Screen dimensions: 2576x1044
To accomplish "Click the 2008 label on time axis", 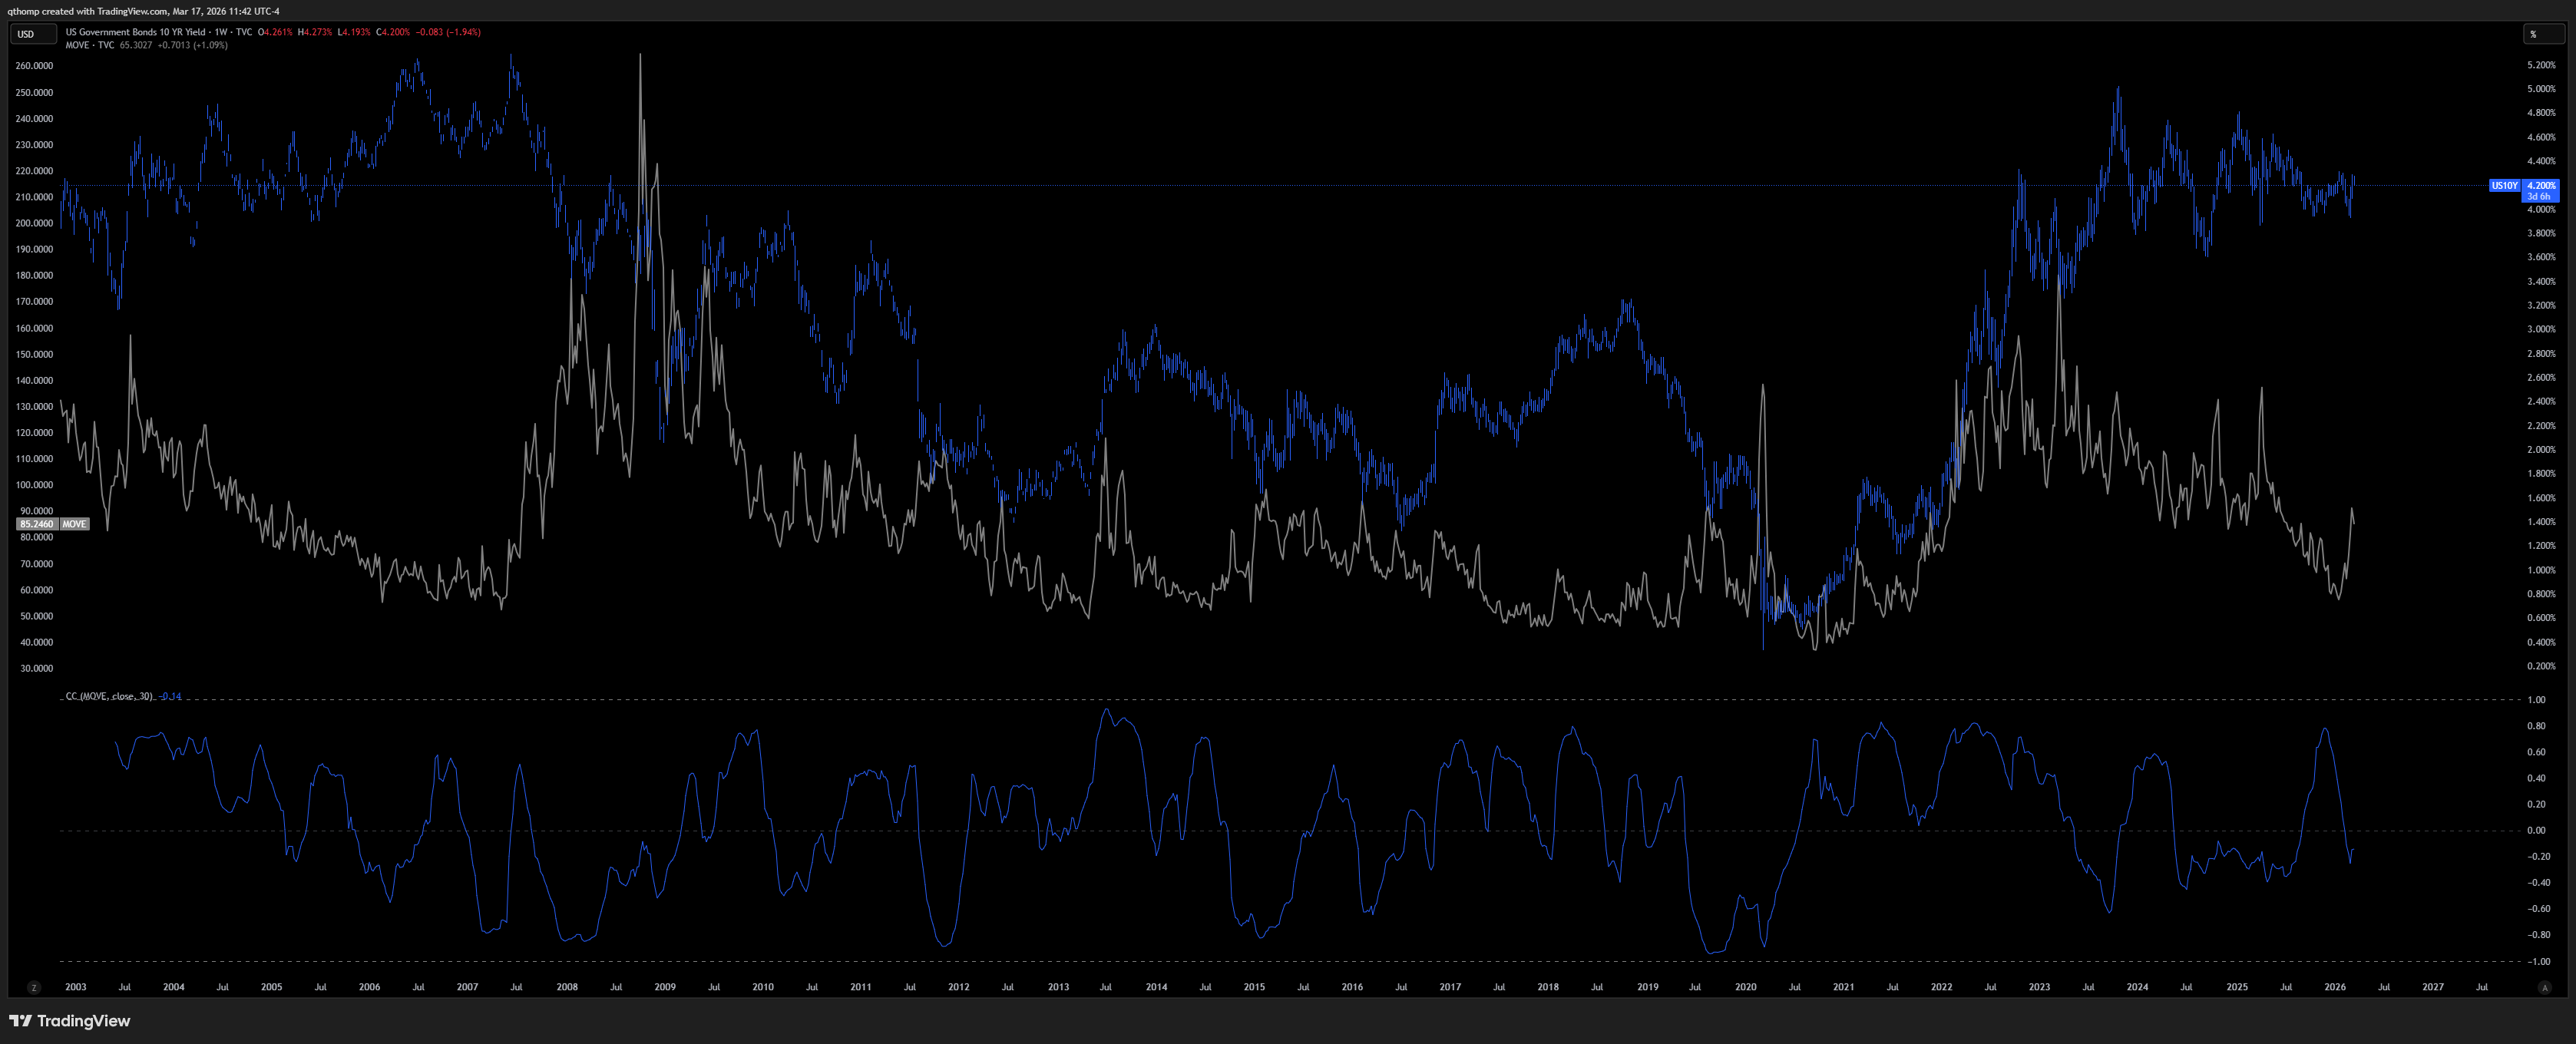I will 567,987.
